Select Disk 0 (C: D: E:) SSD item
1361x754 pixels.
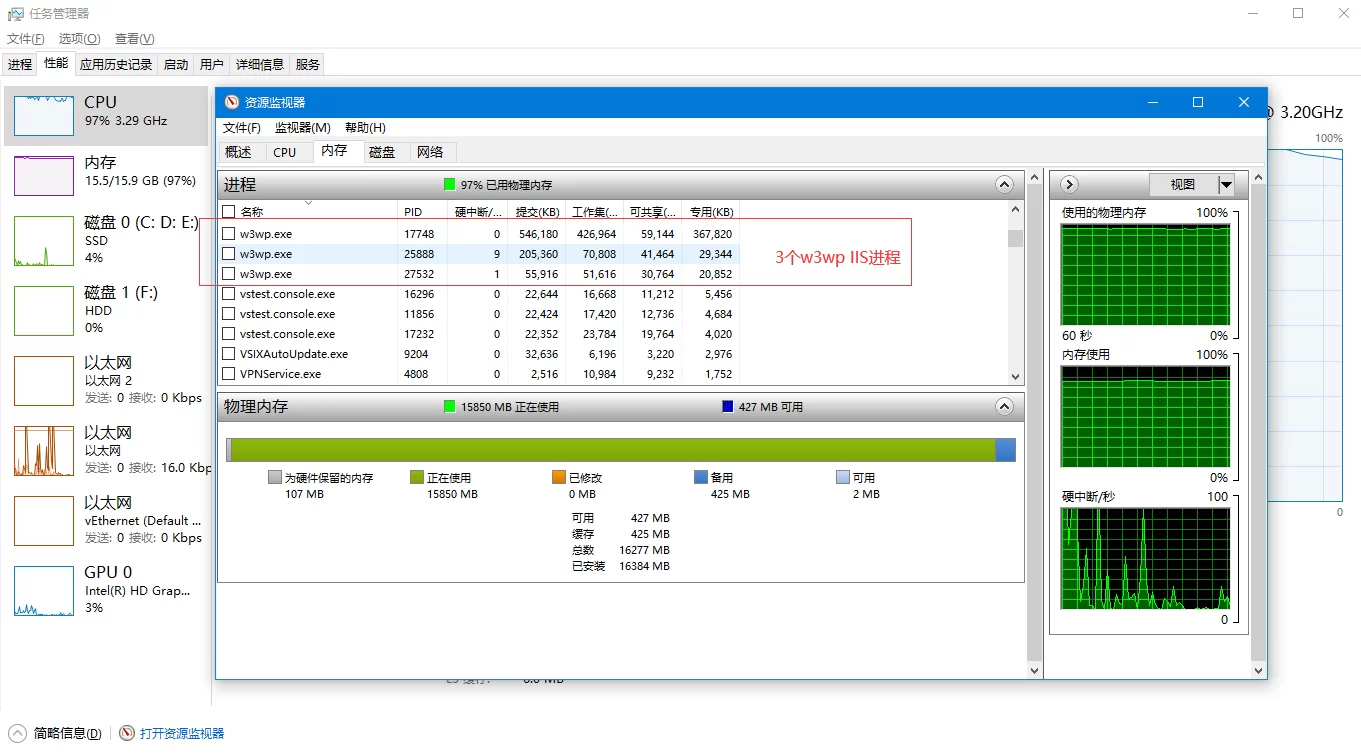pyautogui.click(x=106, y=240)
